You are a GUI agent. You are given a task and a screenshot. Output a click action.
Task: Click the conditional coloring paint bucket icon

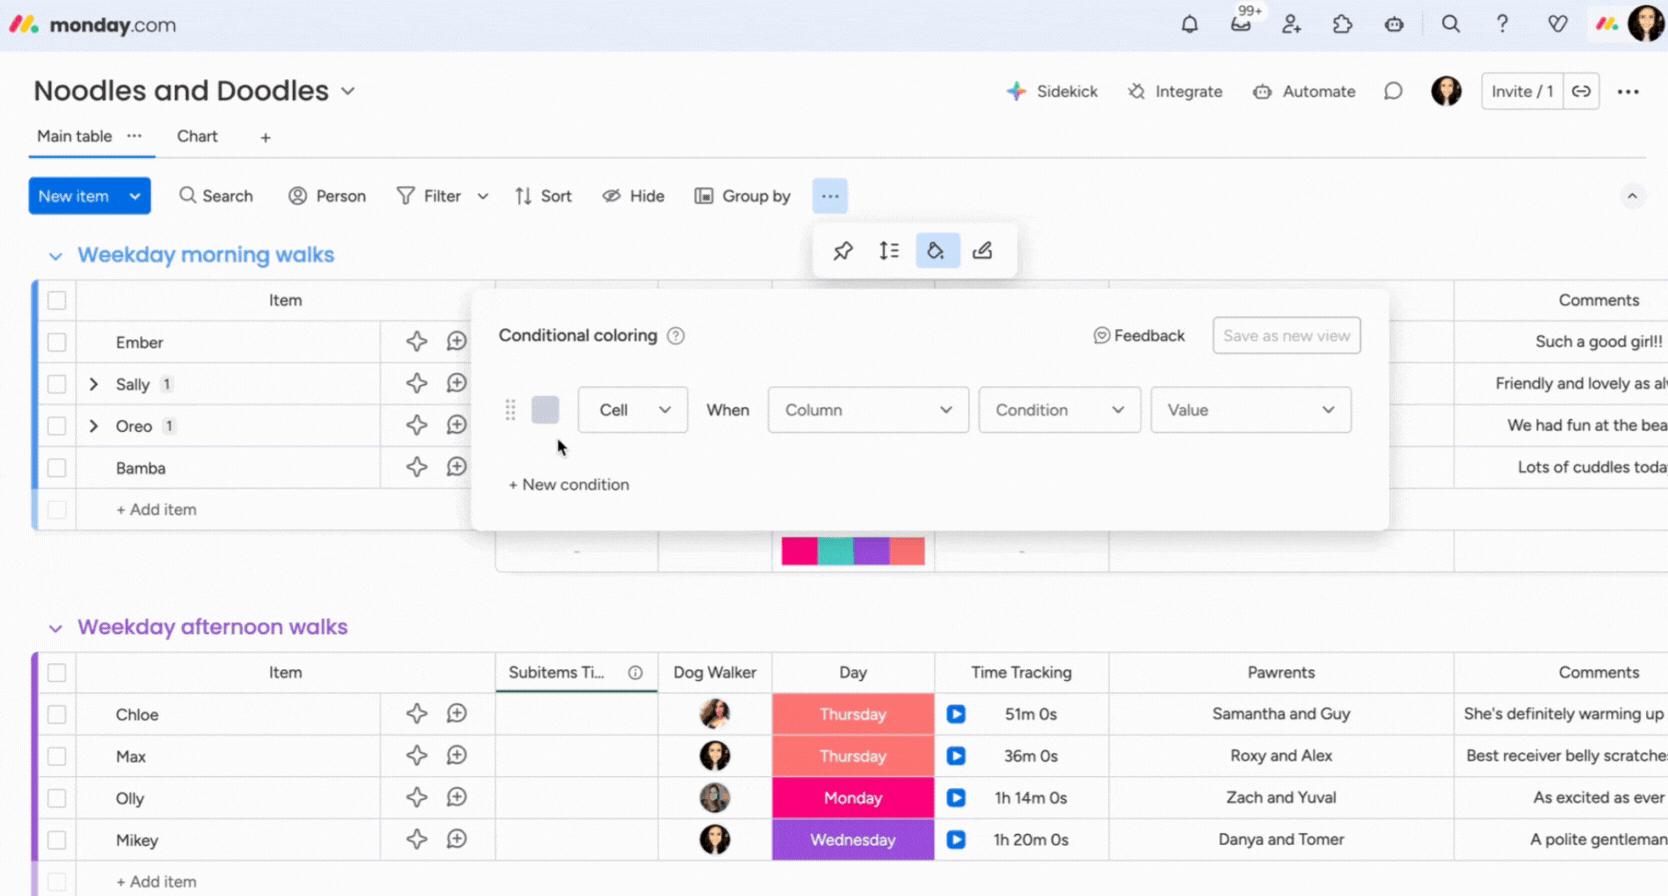[936, 251]
